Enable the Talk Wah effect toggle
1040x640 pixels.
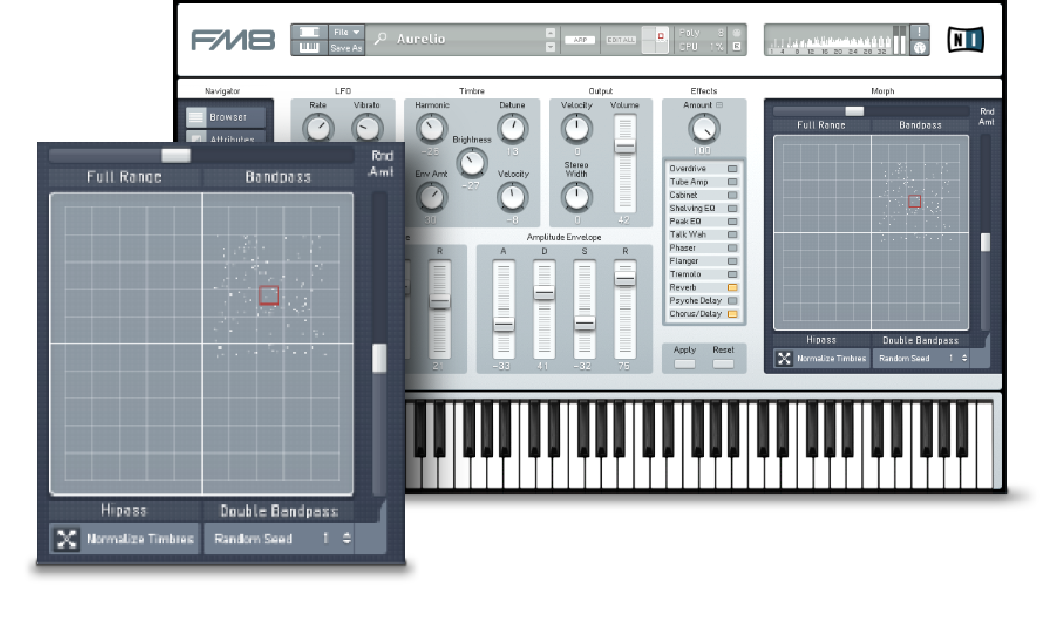pos(732,235)
